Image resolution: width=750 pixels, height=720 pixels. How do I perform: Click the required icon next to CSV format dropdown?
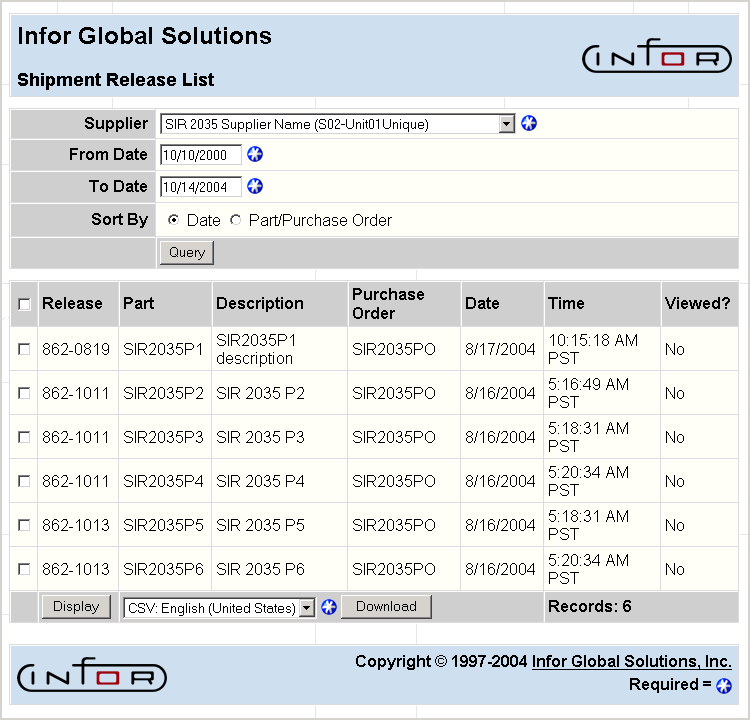pos(328,607)
